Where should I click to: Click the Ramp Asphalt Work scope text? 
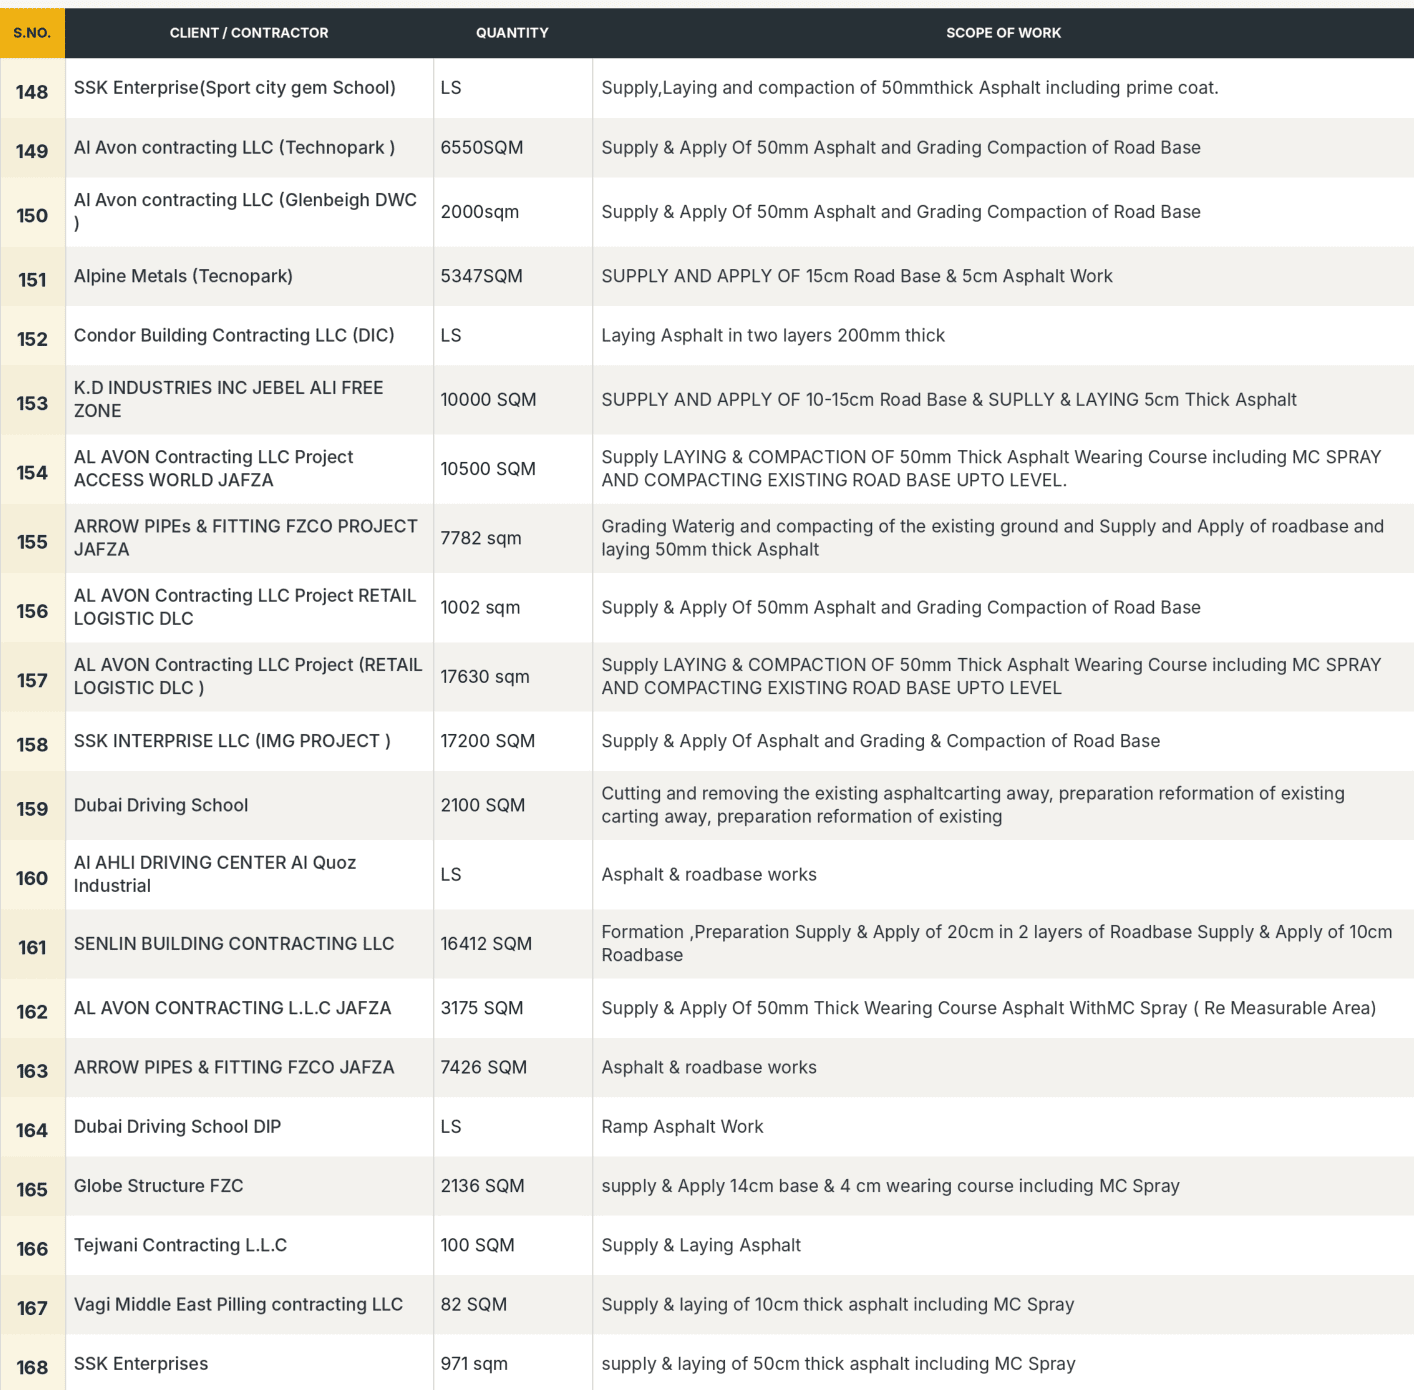pyautogui.click(x=682, y=1127)
